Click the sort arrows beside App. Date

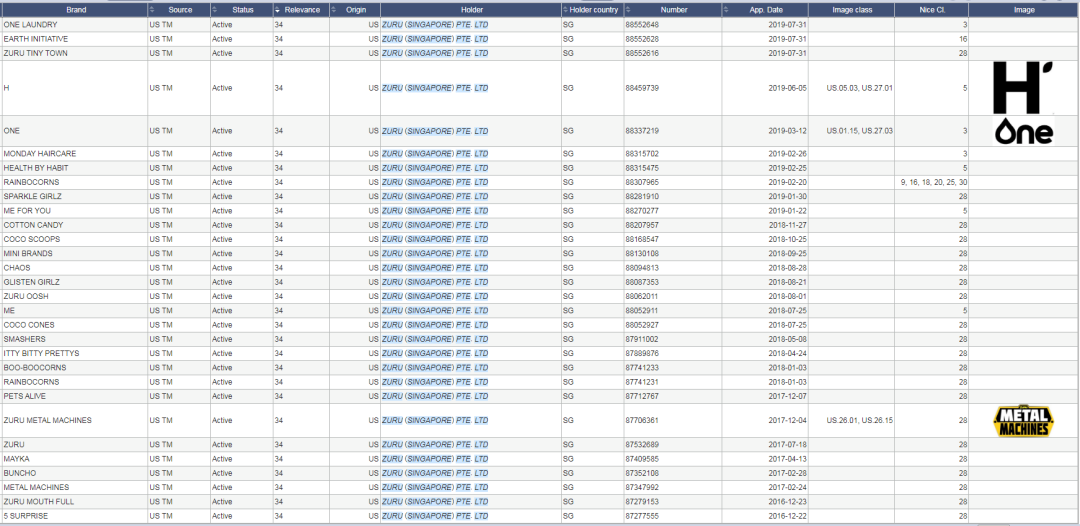click(x=726, y=10)
